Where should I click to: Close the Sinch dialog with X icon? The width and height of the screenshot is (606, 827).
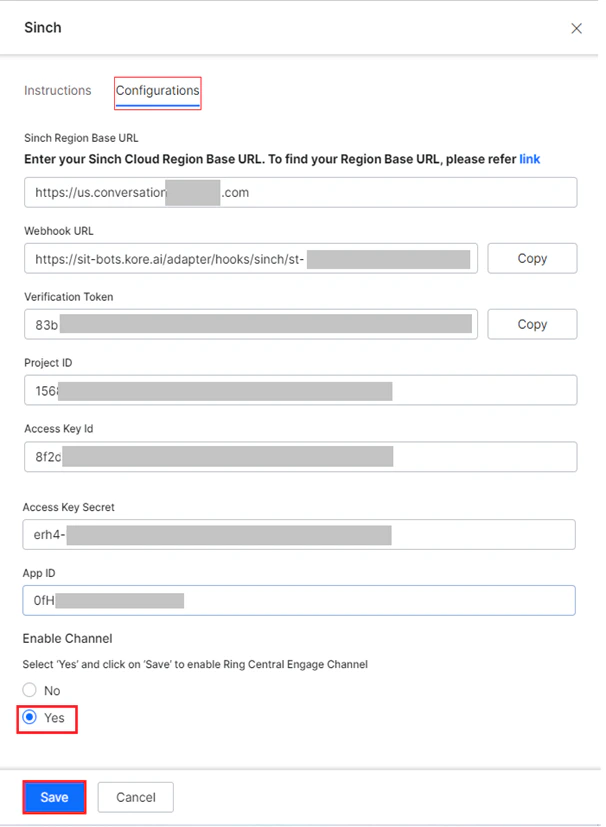click(576, 28)
